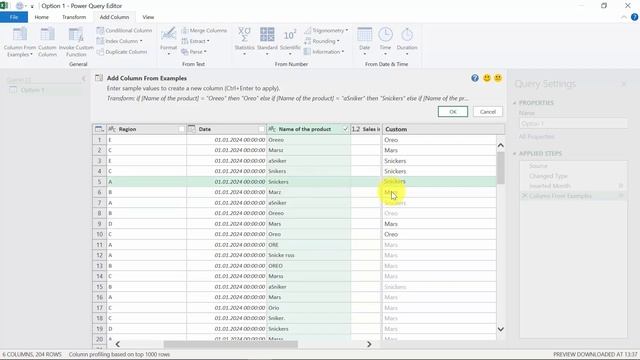
Task: Click vertical scrollbar thumb
Action: 501,168
